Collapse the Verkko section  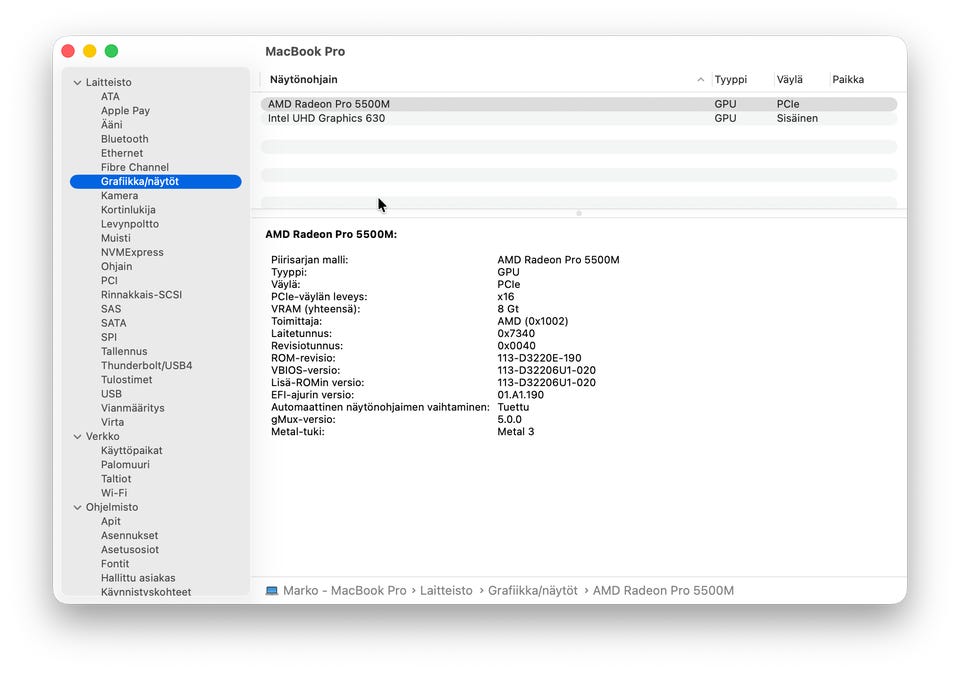click(77, 436)
